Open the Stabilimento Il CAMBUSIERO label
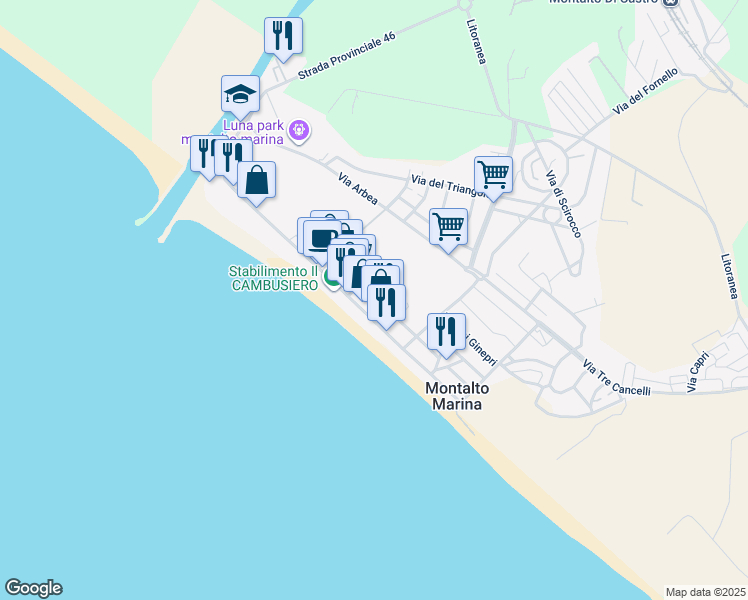The width and height of the screenshot is (748, 600). coord(274,278)
